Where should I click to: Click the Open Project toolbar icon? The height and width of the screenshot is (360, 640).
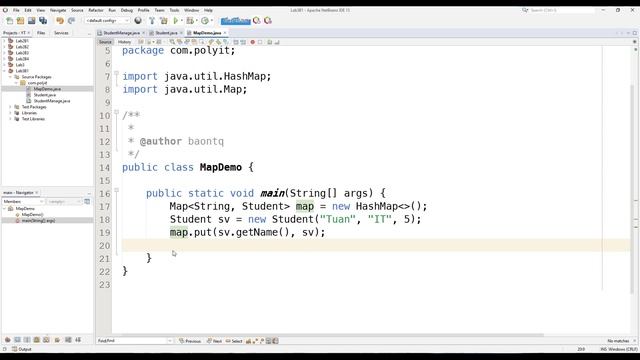click(x=31, y=20)
